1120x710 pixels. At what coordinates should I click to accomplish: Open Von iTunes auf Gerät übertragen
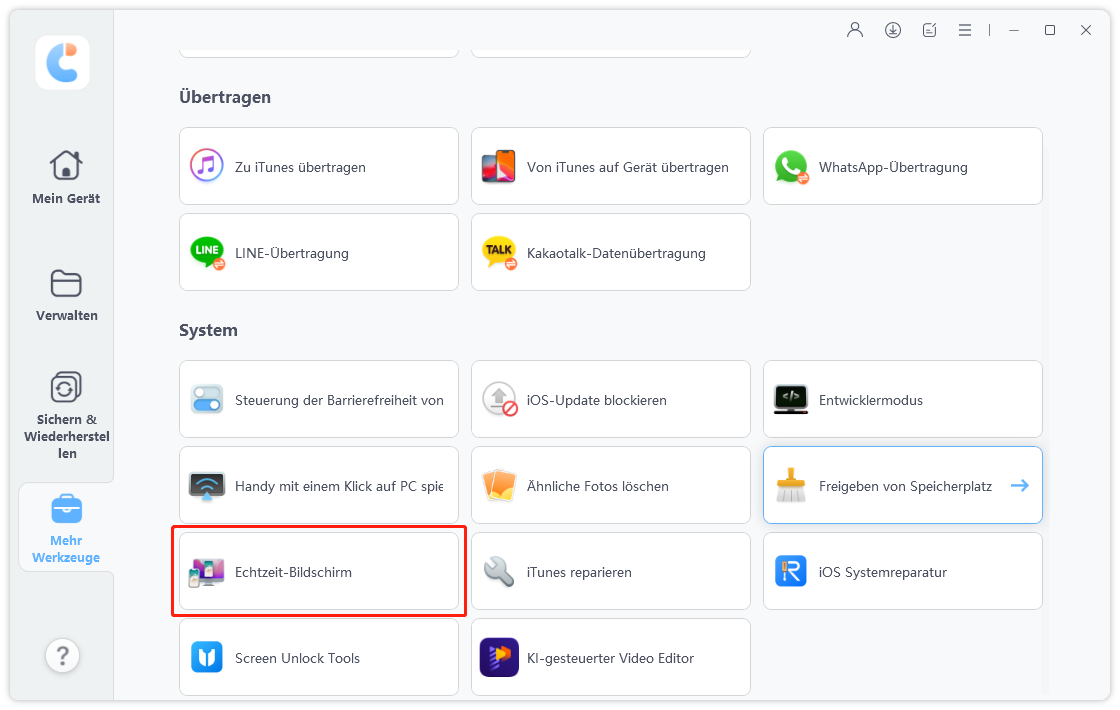(x=611, y=166)
